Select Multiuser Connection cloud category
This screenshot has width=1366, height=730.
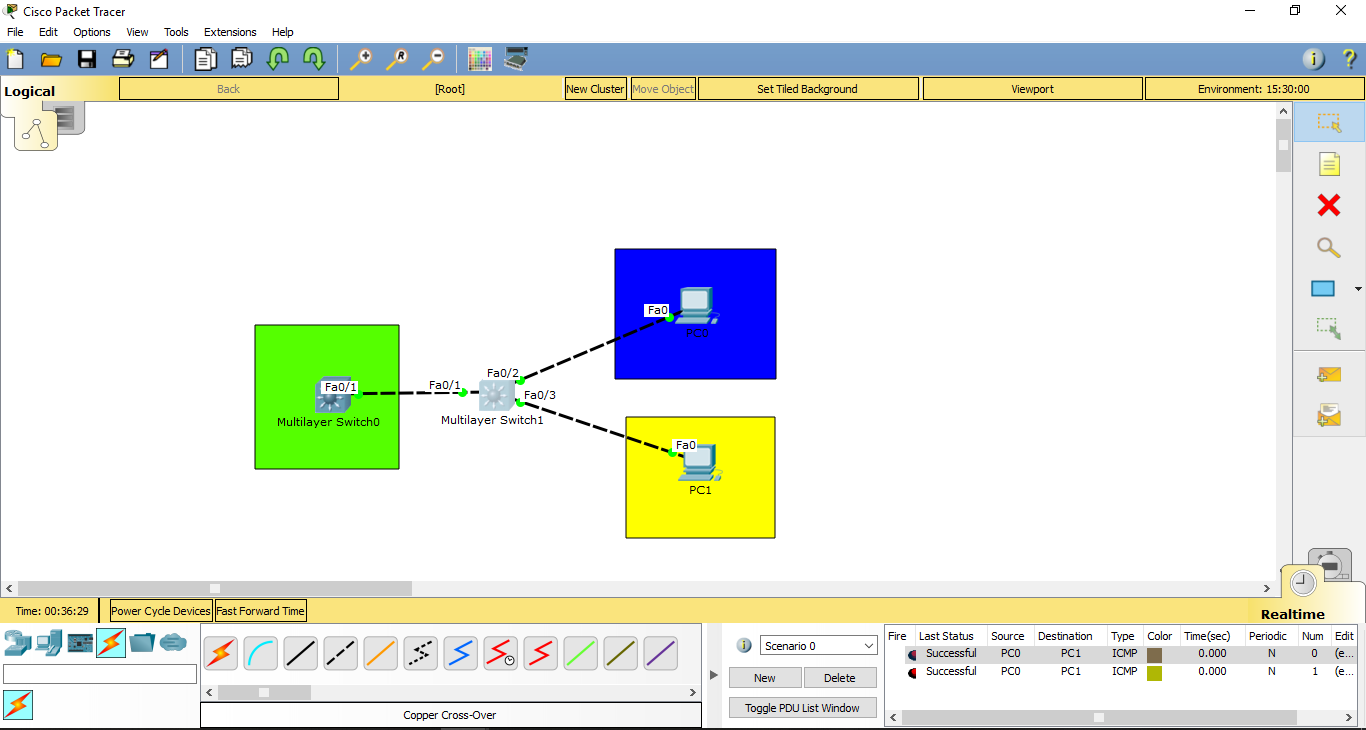pos(173,643)
